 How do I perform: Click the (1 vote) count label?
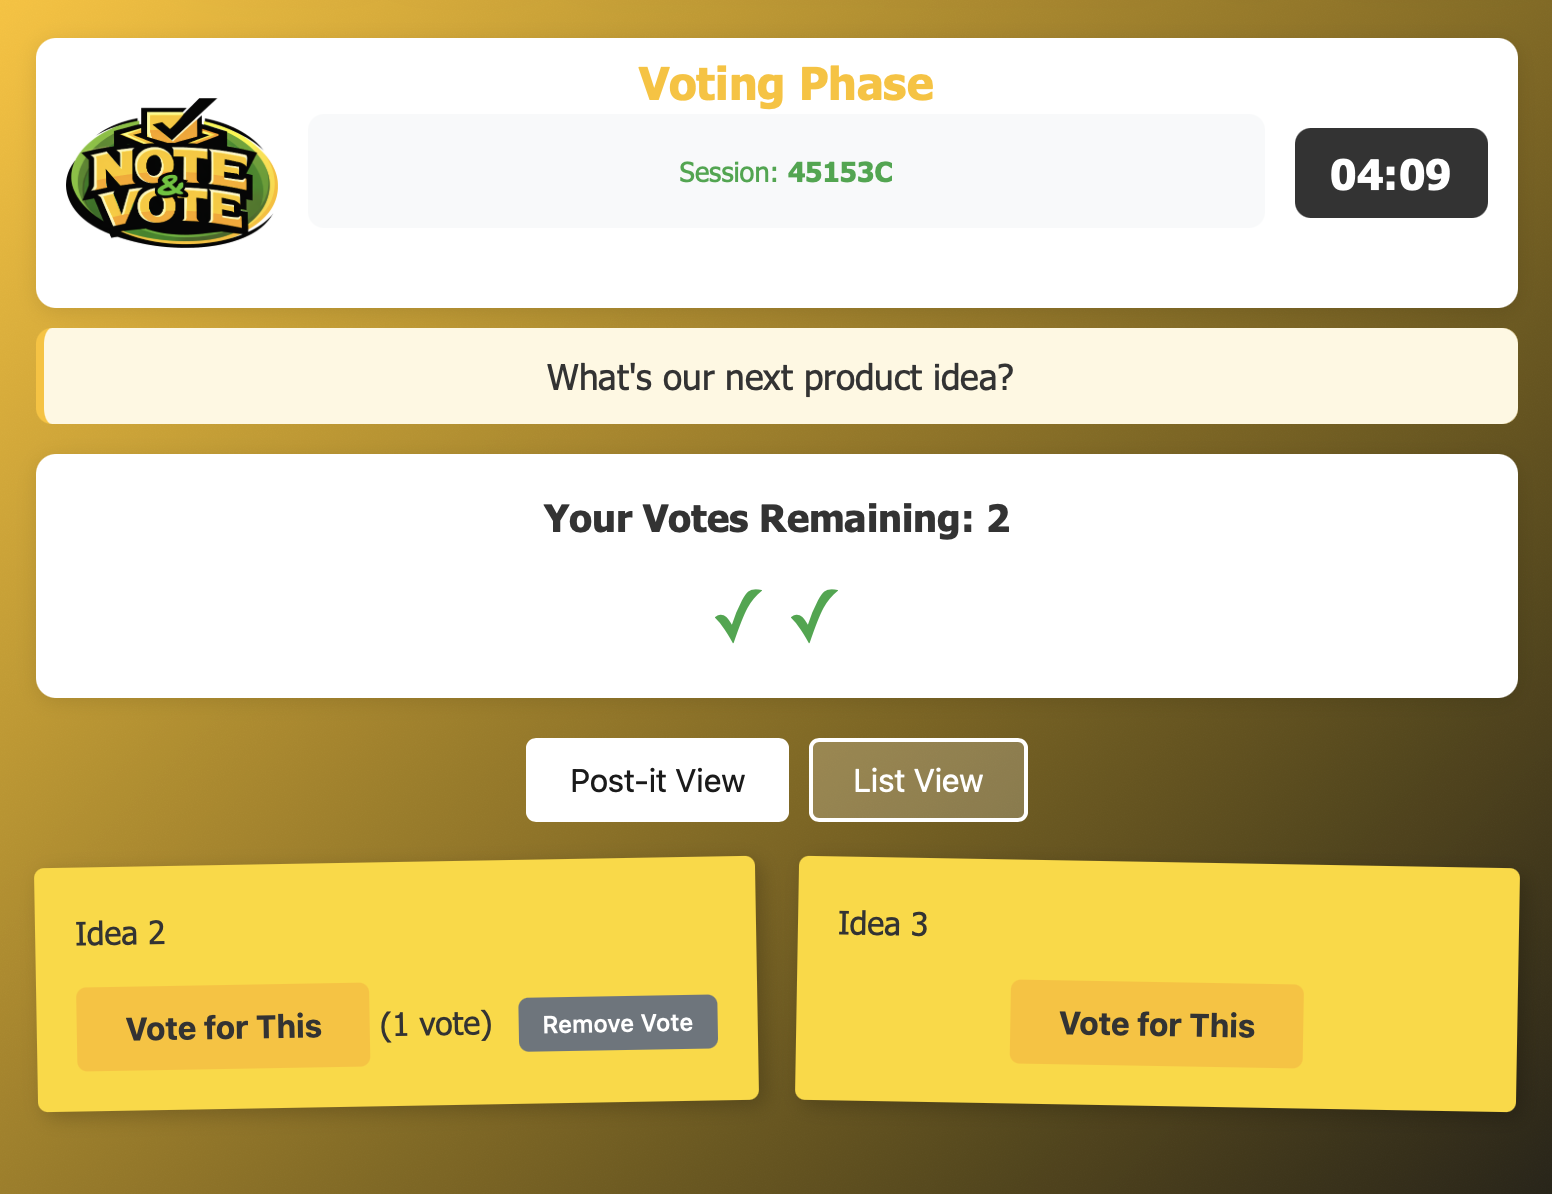pos(435,1024)
